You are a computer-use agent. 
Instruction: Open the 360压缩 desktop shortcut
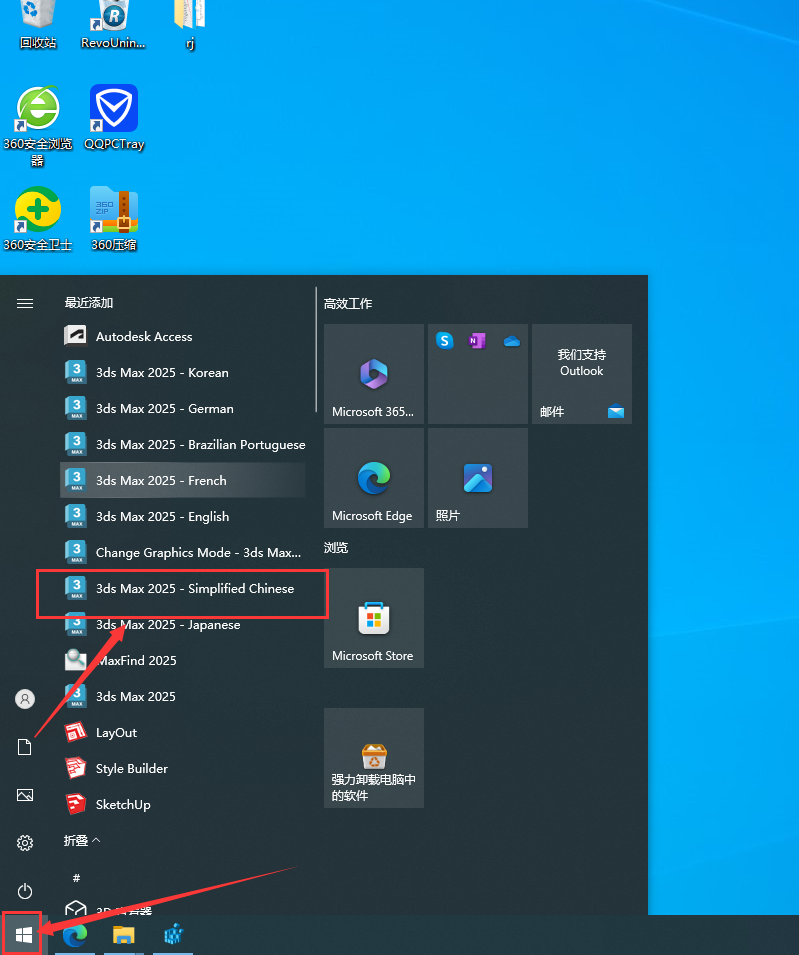pos(114,219)
